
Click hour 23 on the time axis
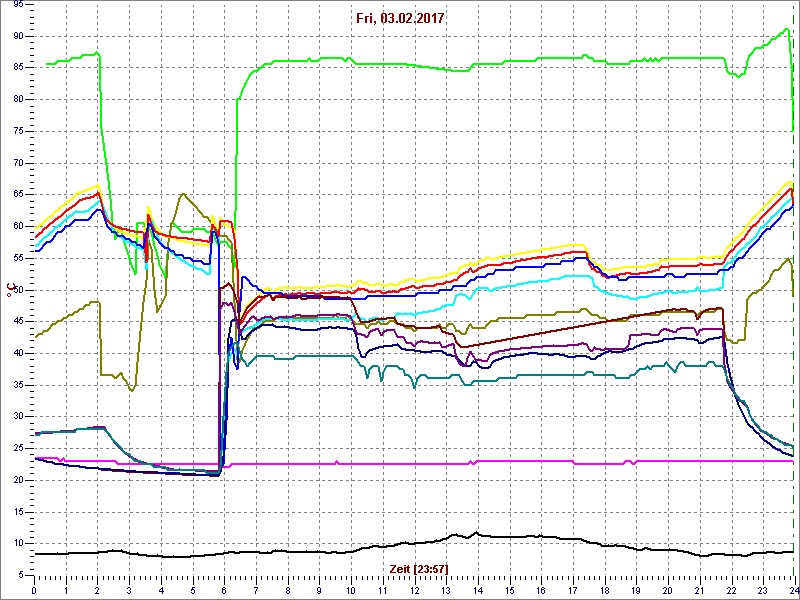coord(762,589)
